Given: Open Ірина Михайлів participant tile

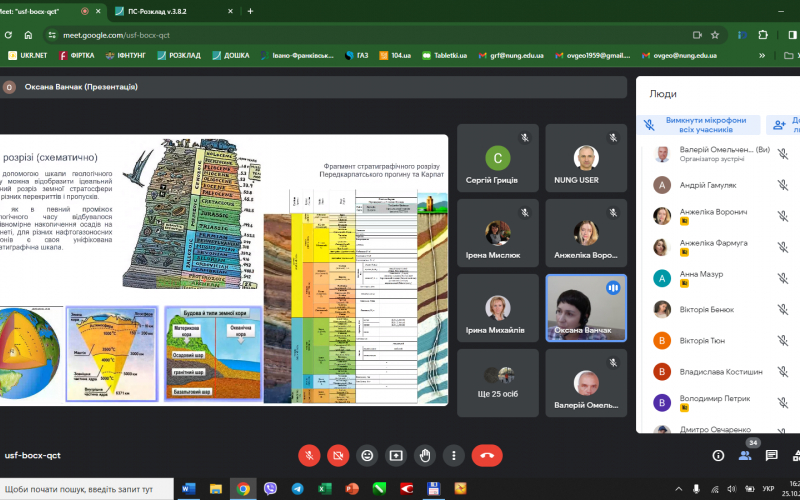Looking at the screenshot, I should pos(497,308).
